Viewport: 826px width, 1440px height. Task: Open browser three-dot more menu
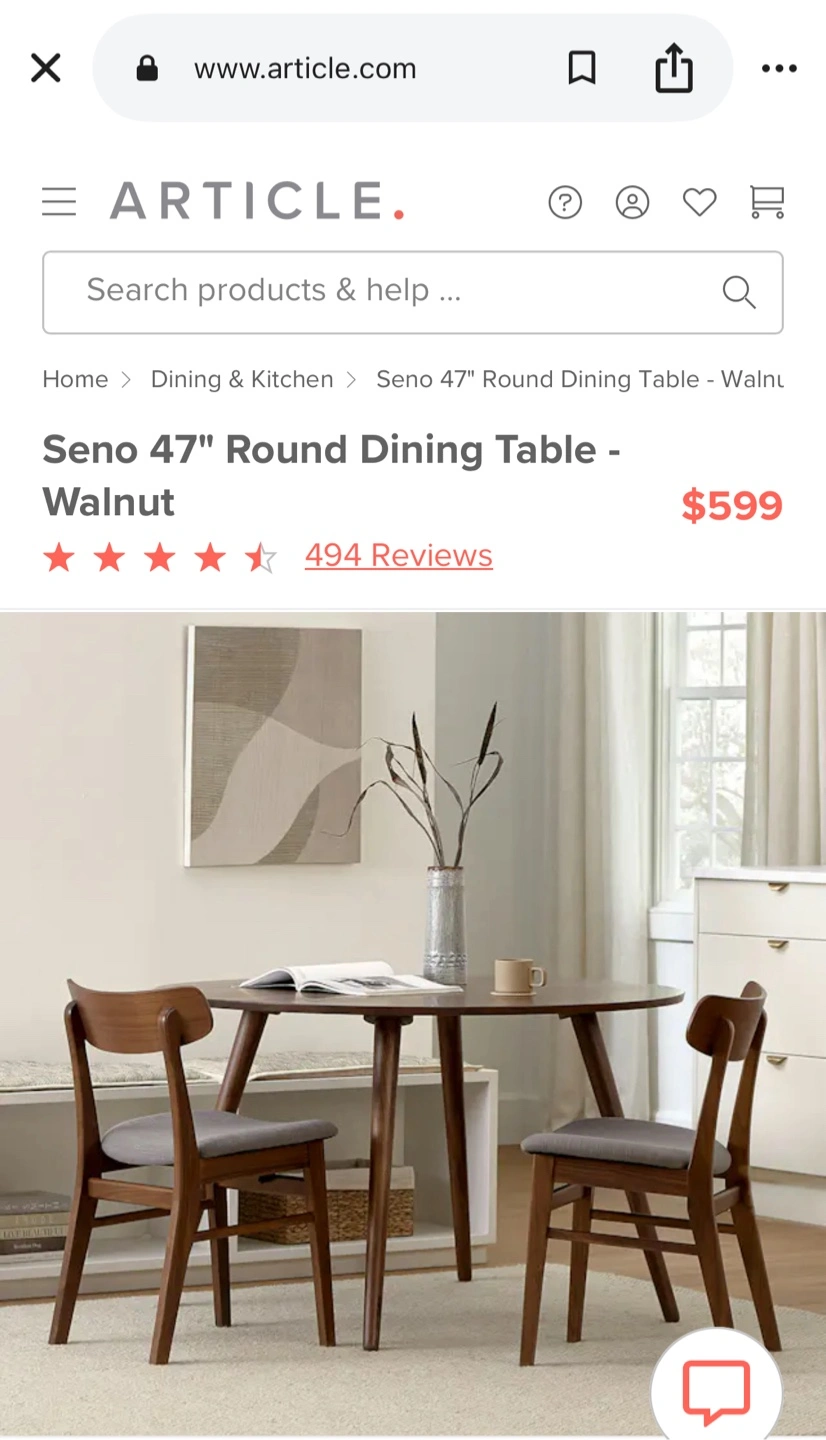(x=779, y=68)
